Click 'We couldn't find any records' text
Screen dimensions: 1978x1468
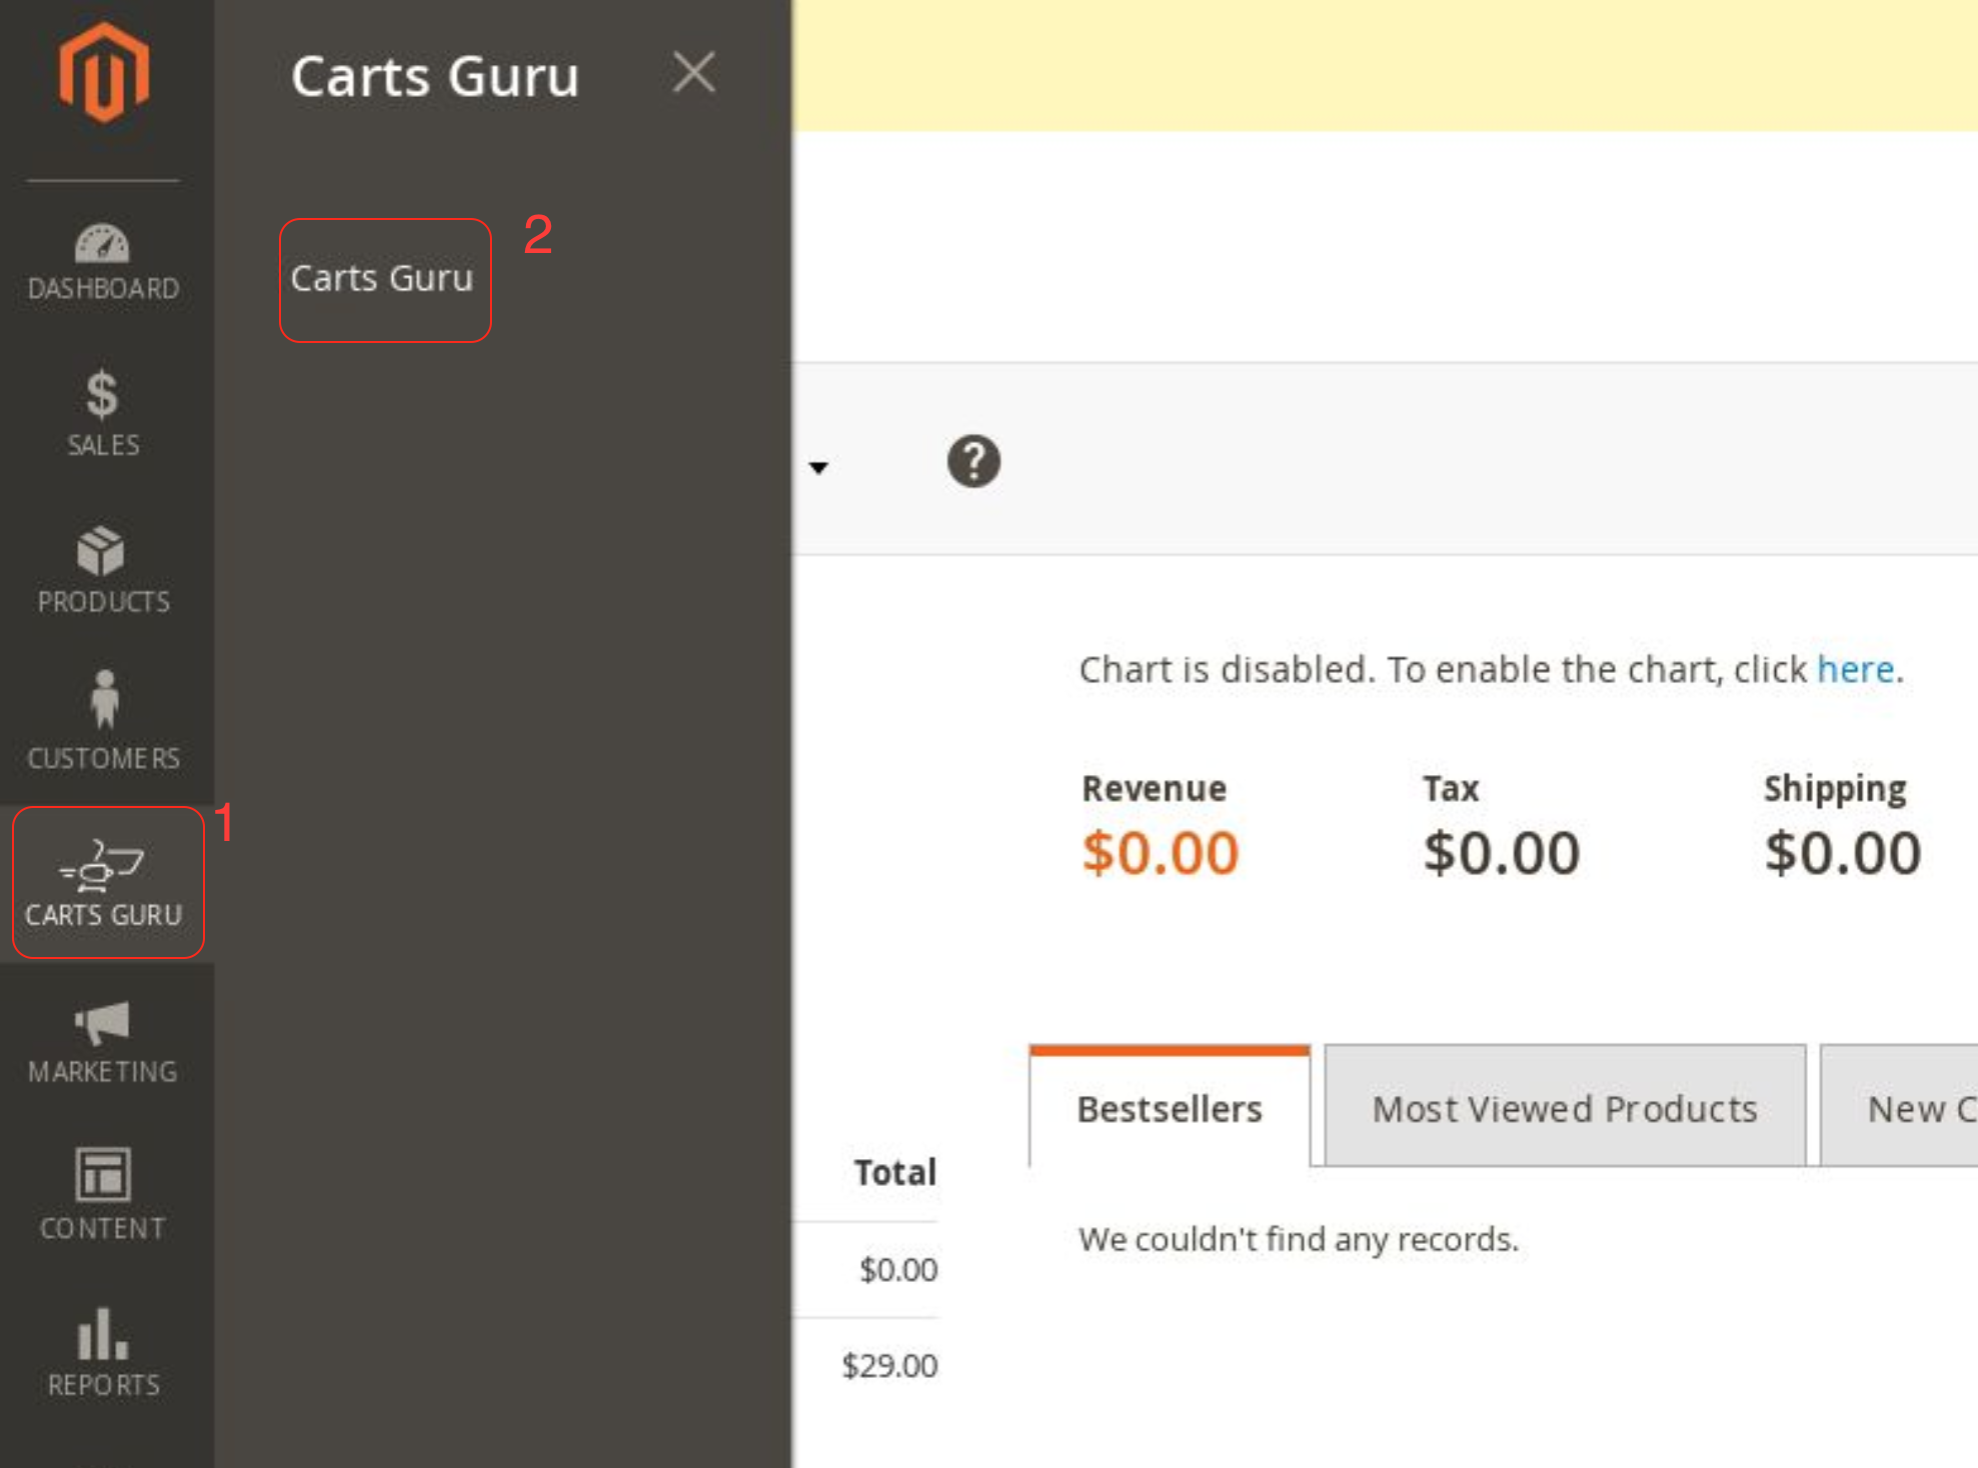click(1298, 1239)
